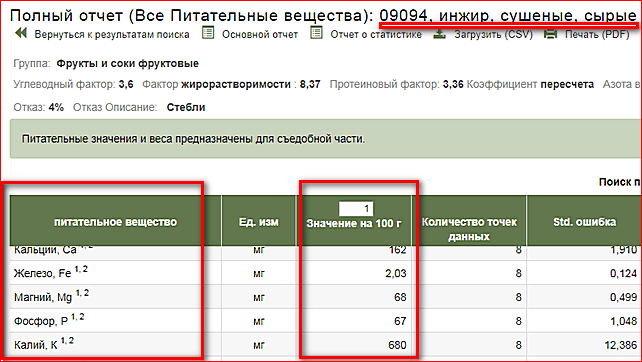The height and width of the screenshot is (362, 642).
Task: Click the Ед. изм column header
Action: point(258,222)
